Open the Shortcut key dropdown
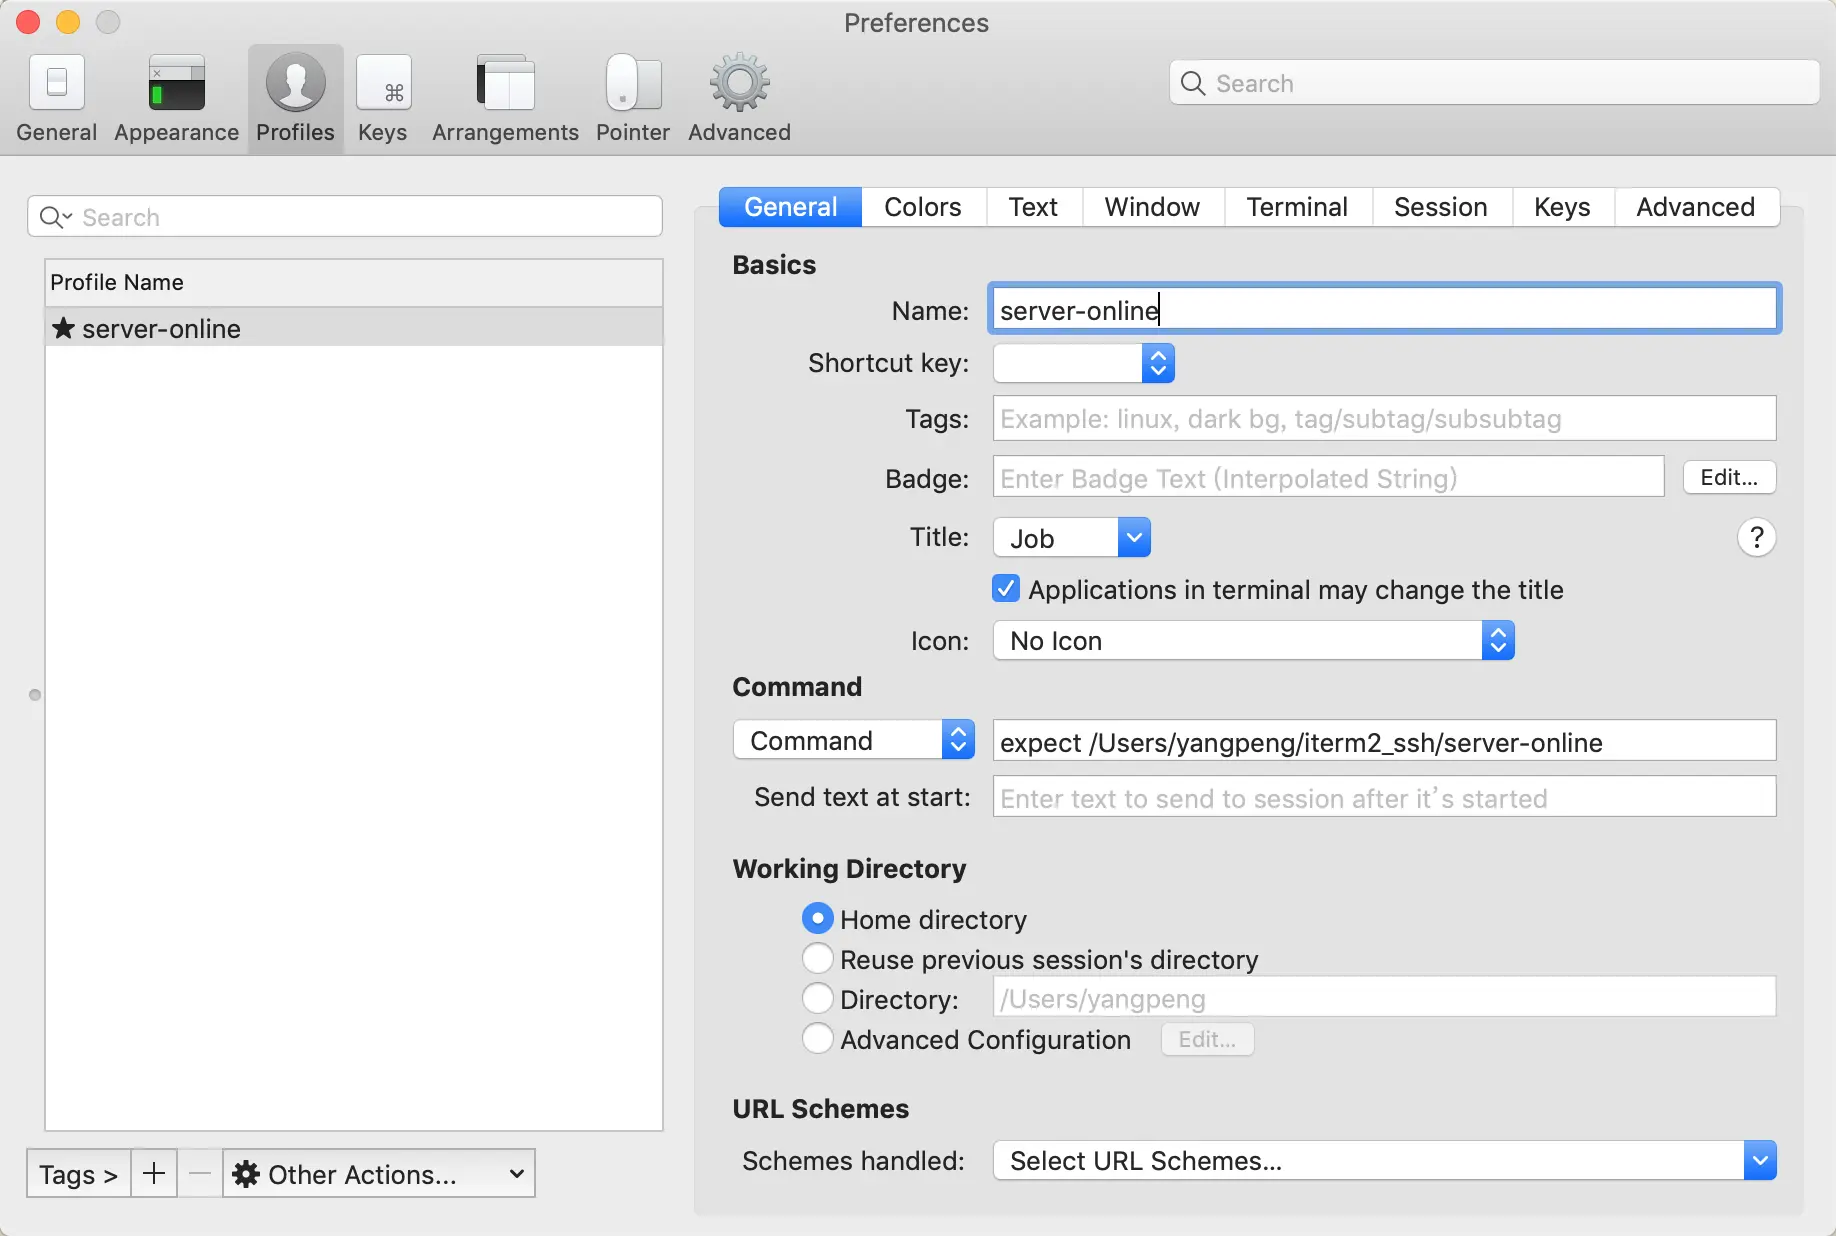Viewport: 1836px width, 1236px height. pyautogui.click(x=1084, y=363)
